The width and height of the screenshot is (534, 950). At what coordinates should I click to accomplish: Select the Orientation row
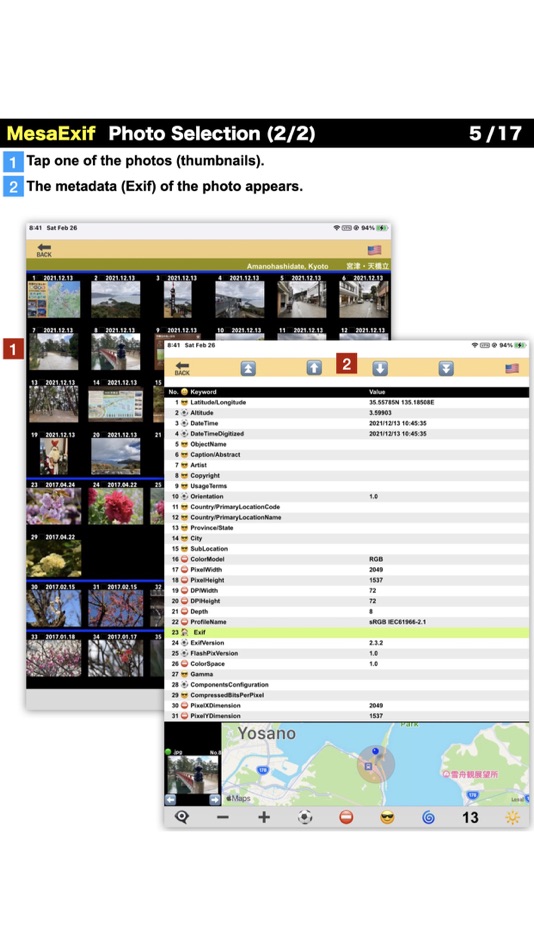pyautogui.click(x=347, y=496)
